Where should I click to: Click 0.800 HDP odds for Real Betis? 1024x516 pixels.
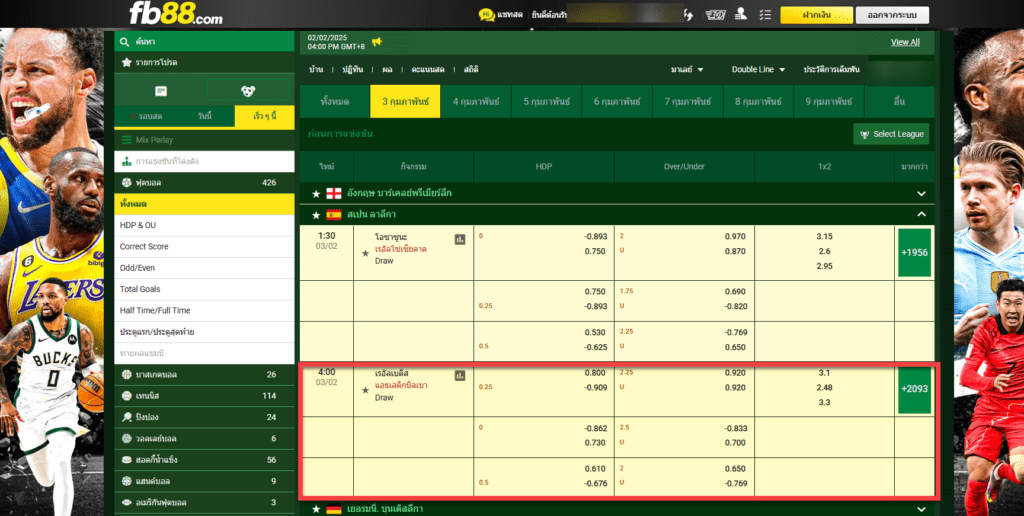click(x=595, y=373)
